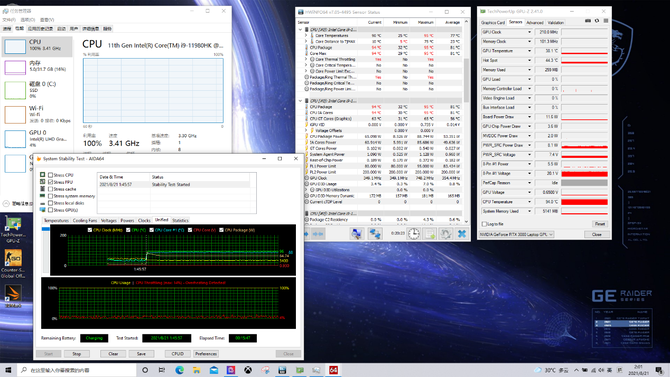Open the Hot Spot sensor dropdown
The height and width of the screenshot is (377, 670).
pos(529,60)
